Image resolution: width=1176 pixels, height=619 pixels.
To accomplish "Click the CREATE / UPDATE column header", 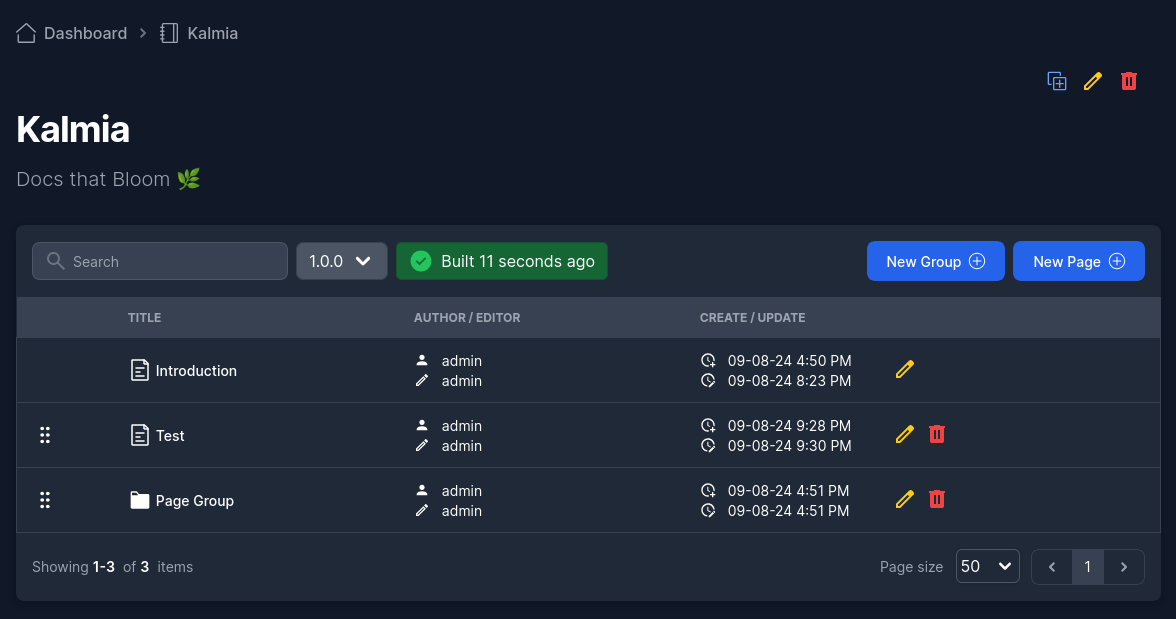I will tap(752, 317).
